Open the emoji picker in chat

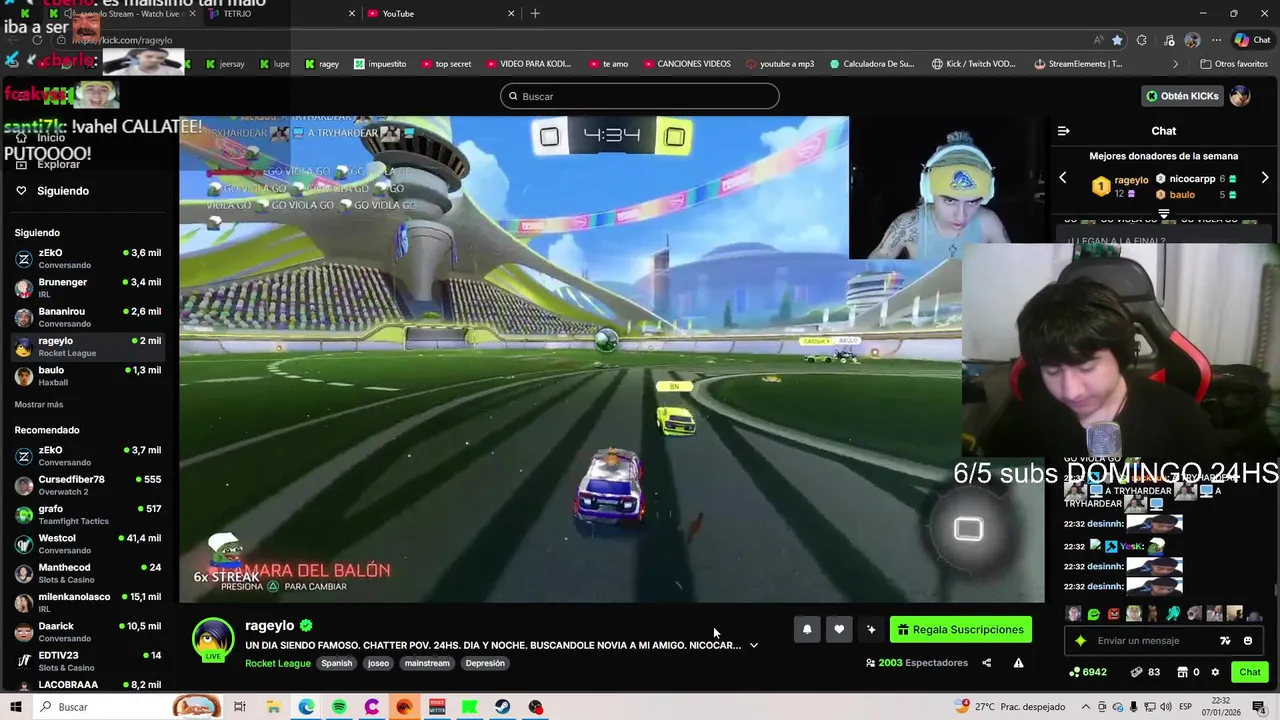coord(1248,641)
